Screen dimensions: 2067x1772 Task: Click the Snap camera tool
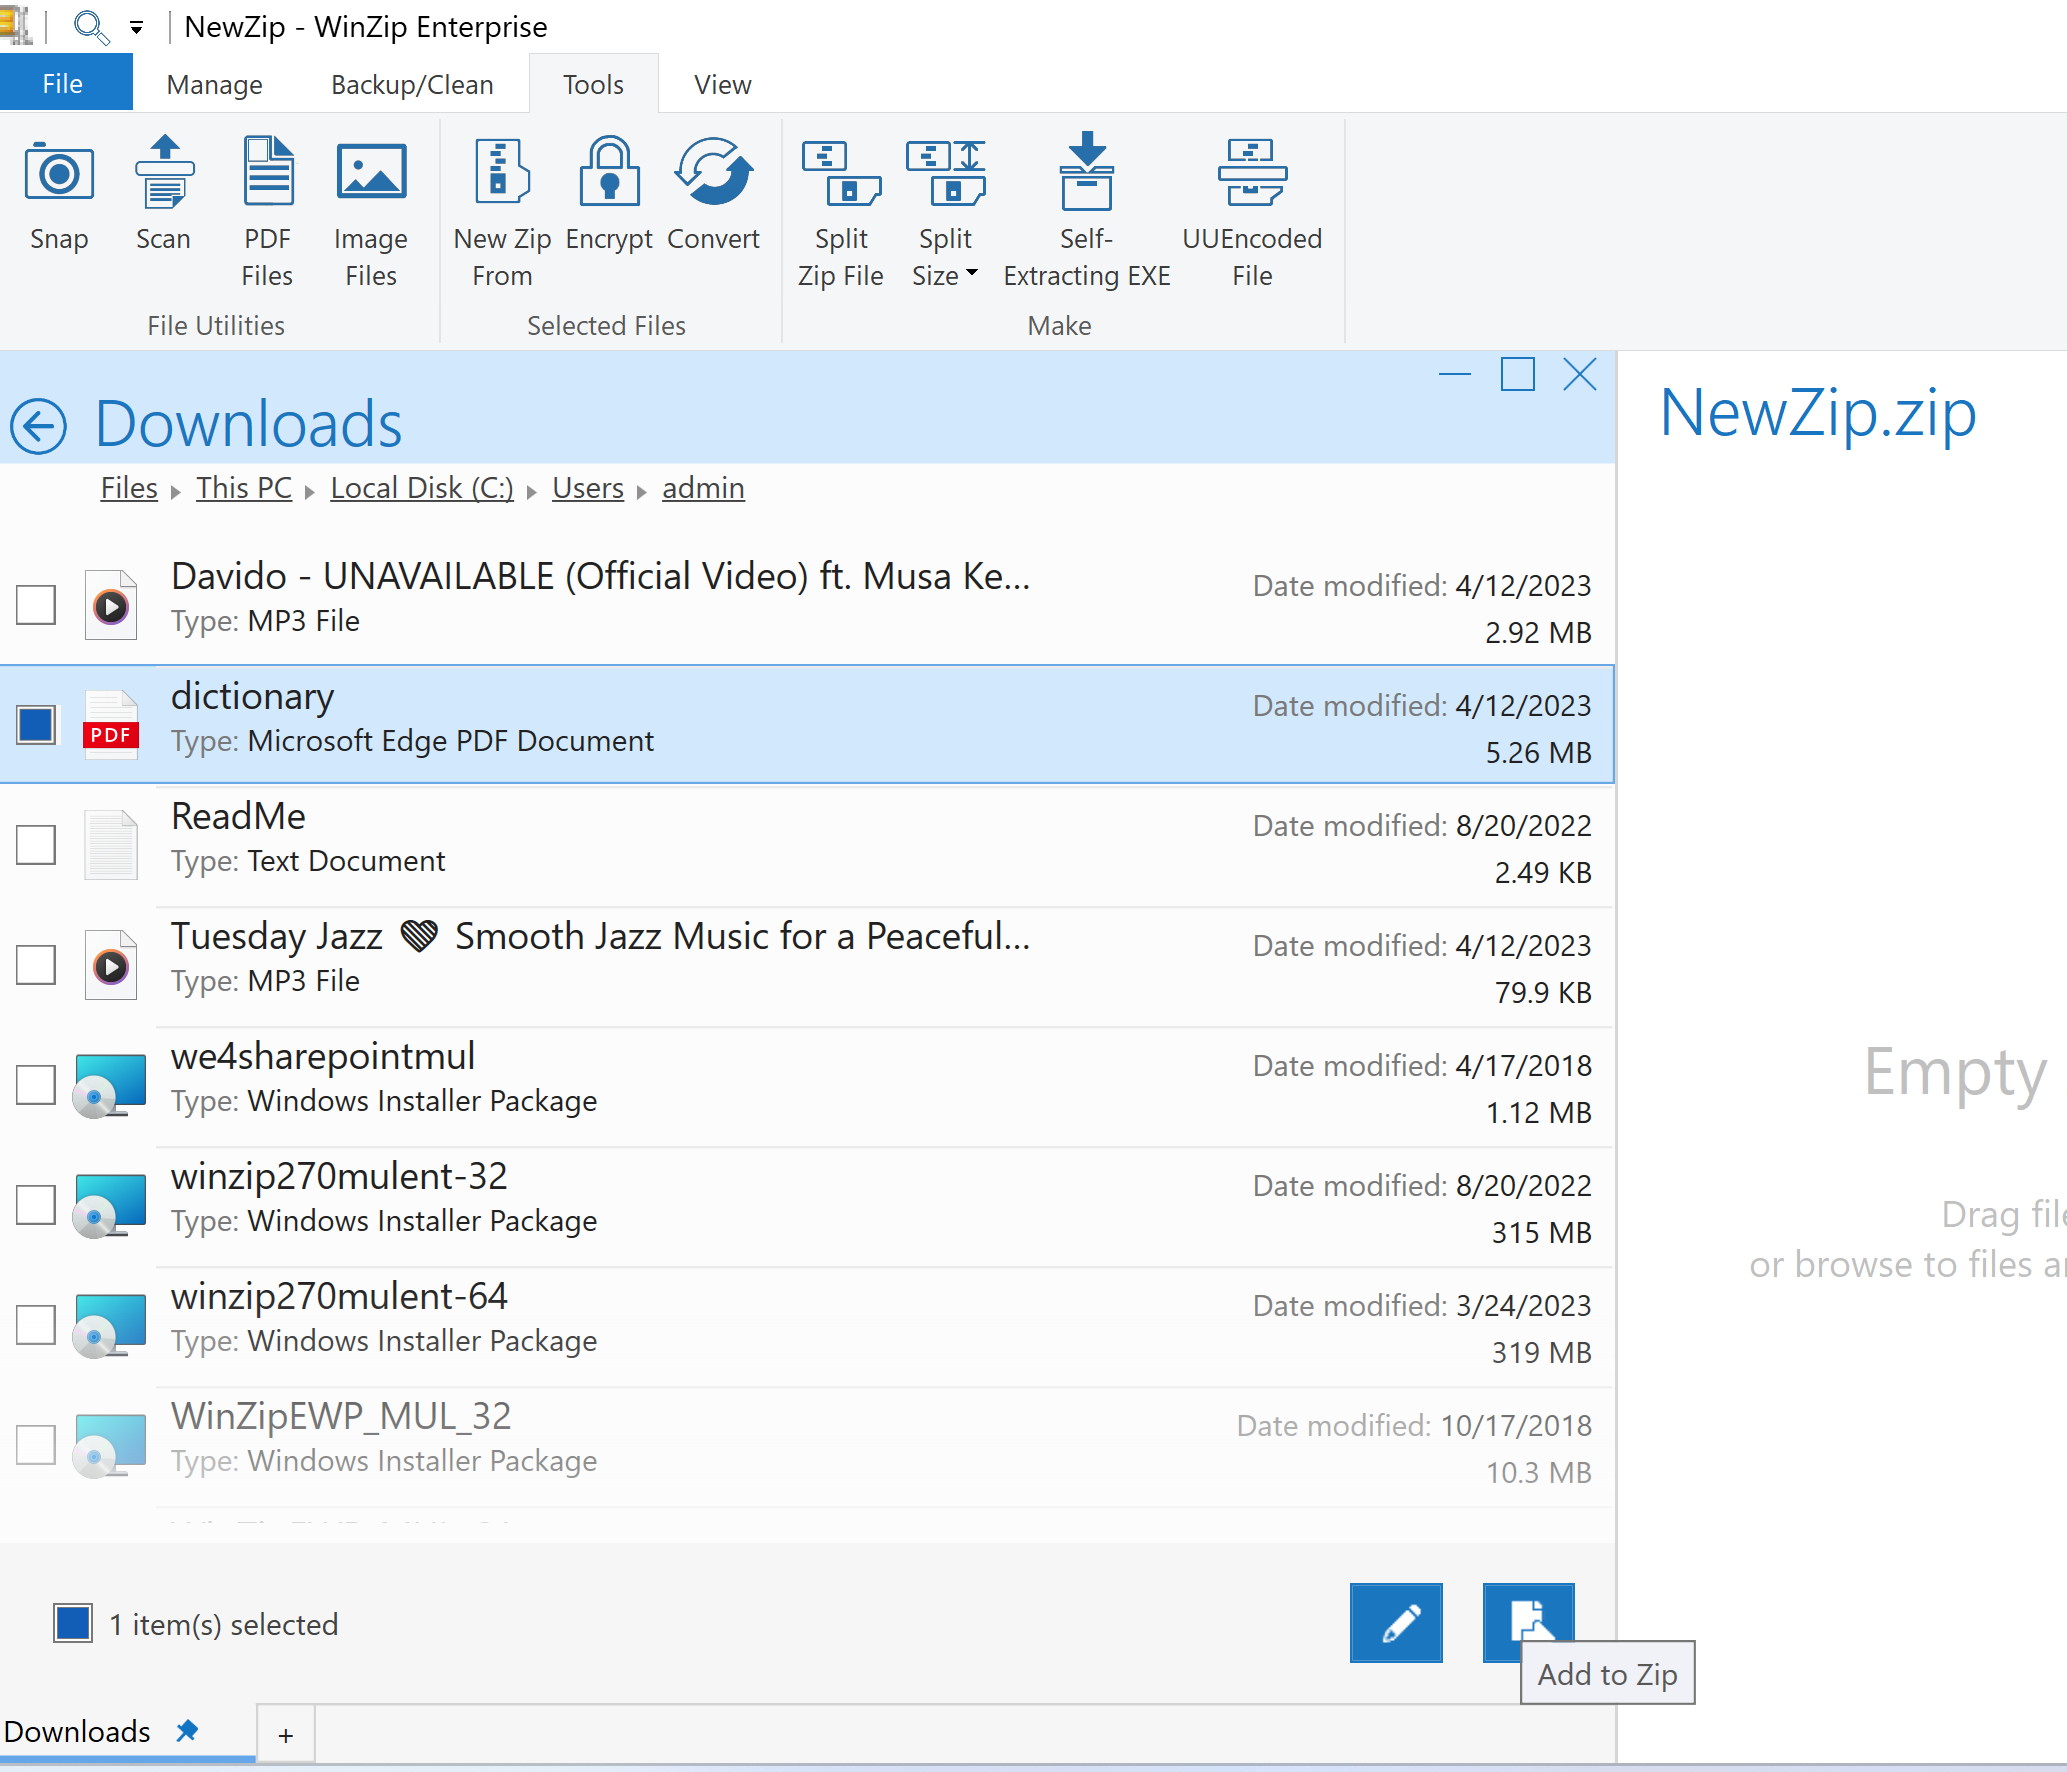[x=59, y=195]
